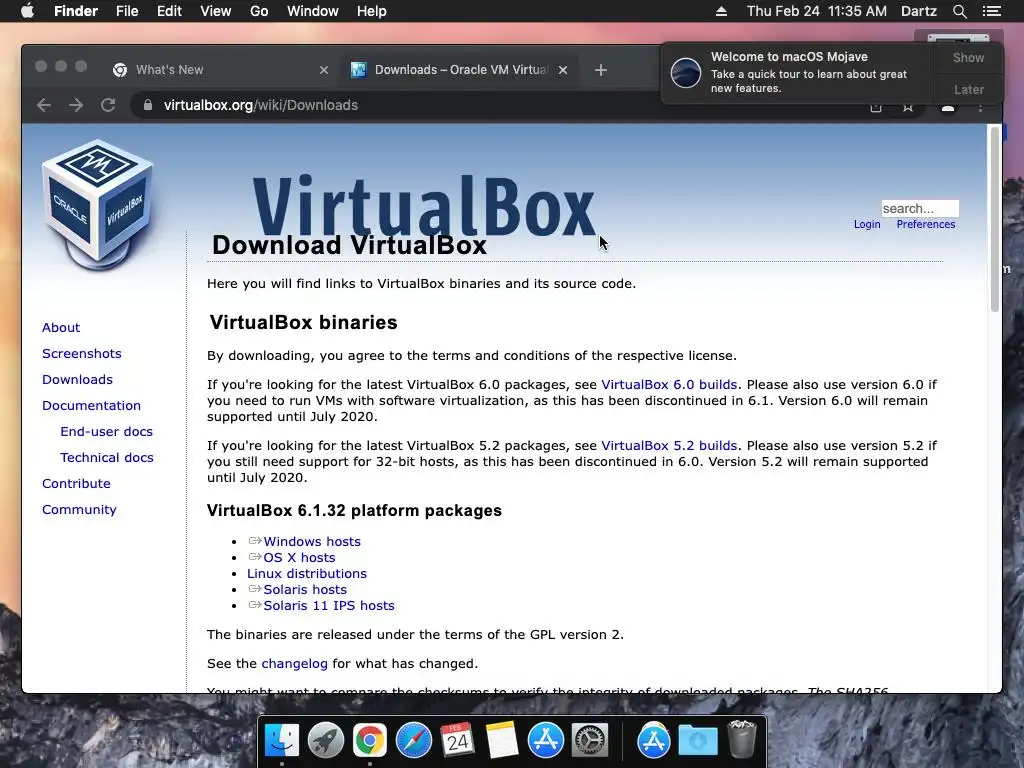Viewport: 1024px width, 768px height.
Task: Click the macOS Mojave notification icon
Action: coord(686,72)
